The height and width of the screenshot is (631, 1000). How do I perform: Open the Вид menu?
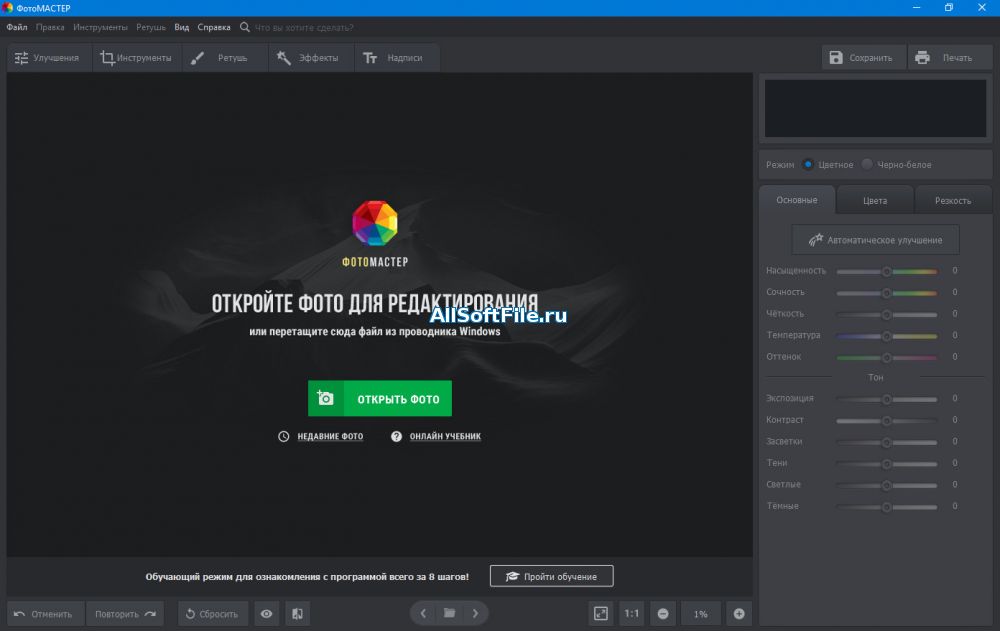(x=182, y=27)
